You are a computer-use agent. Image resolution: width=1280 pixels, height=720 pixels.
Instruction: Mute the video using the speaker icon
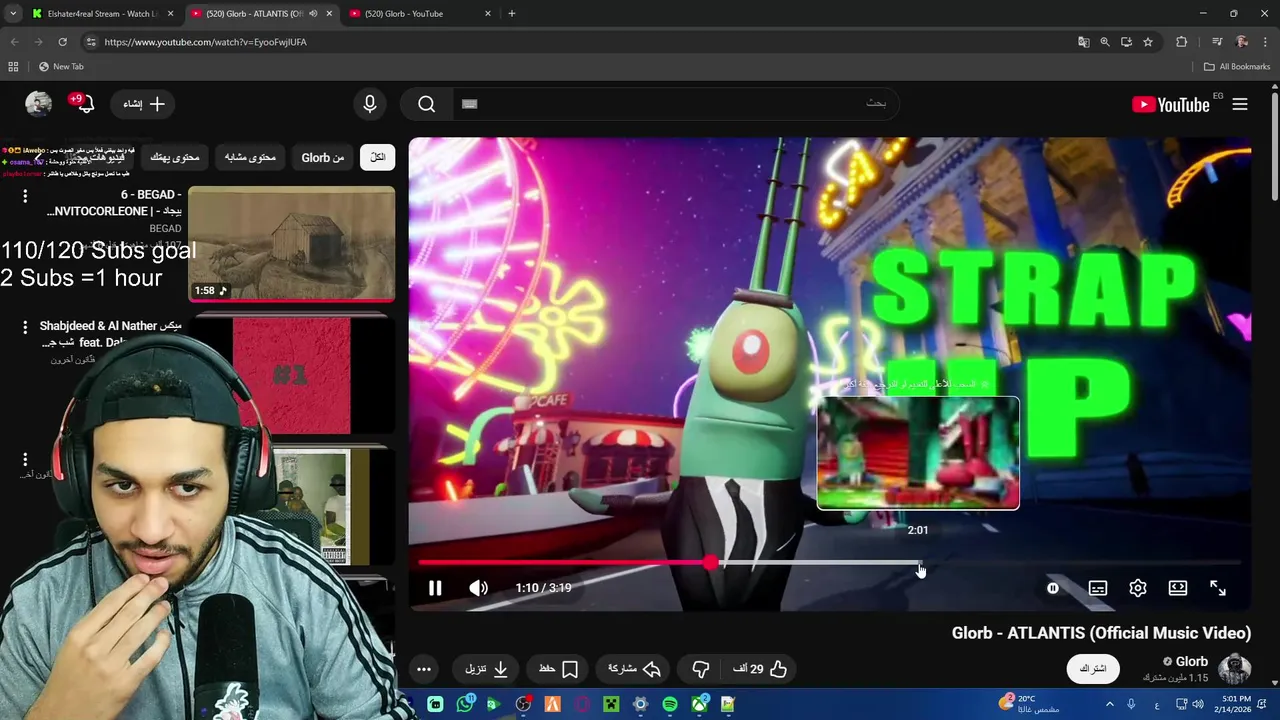pos(479,588)
